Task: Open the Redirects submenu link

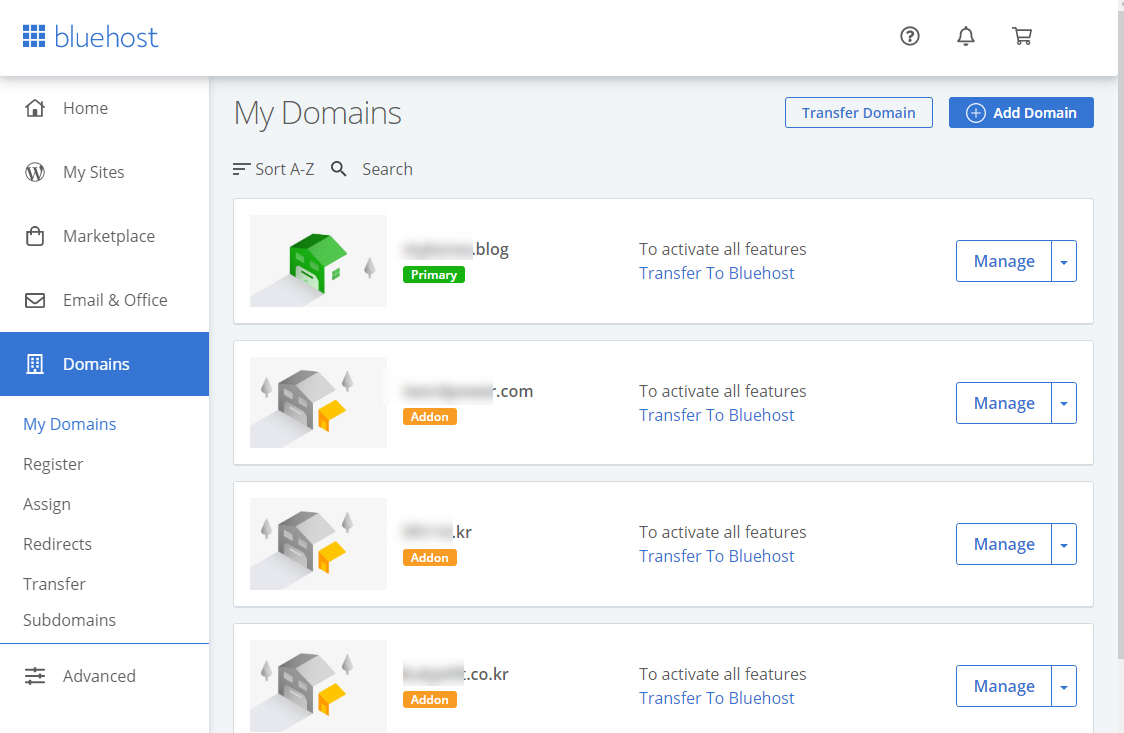Action: [x=57, y=544]
